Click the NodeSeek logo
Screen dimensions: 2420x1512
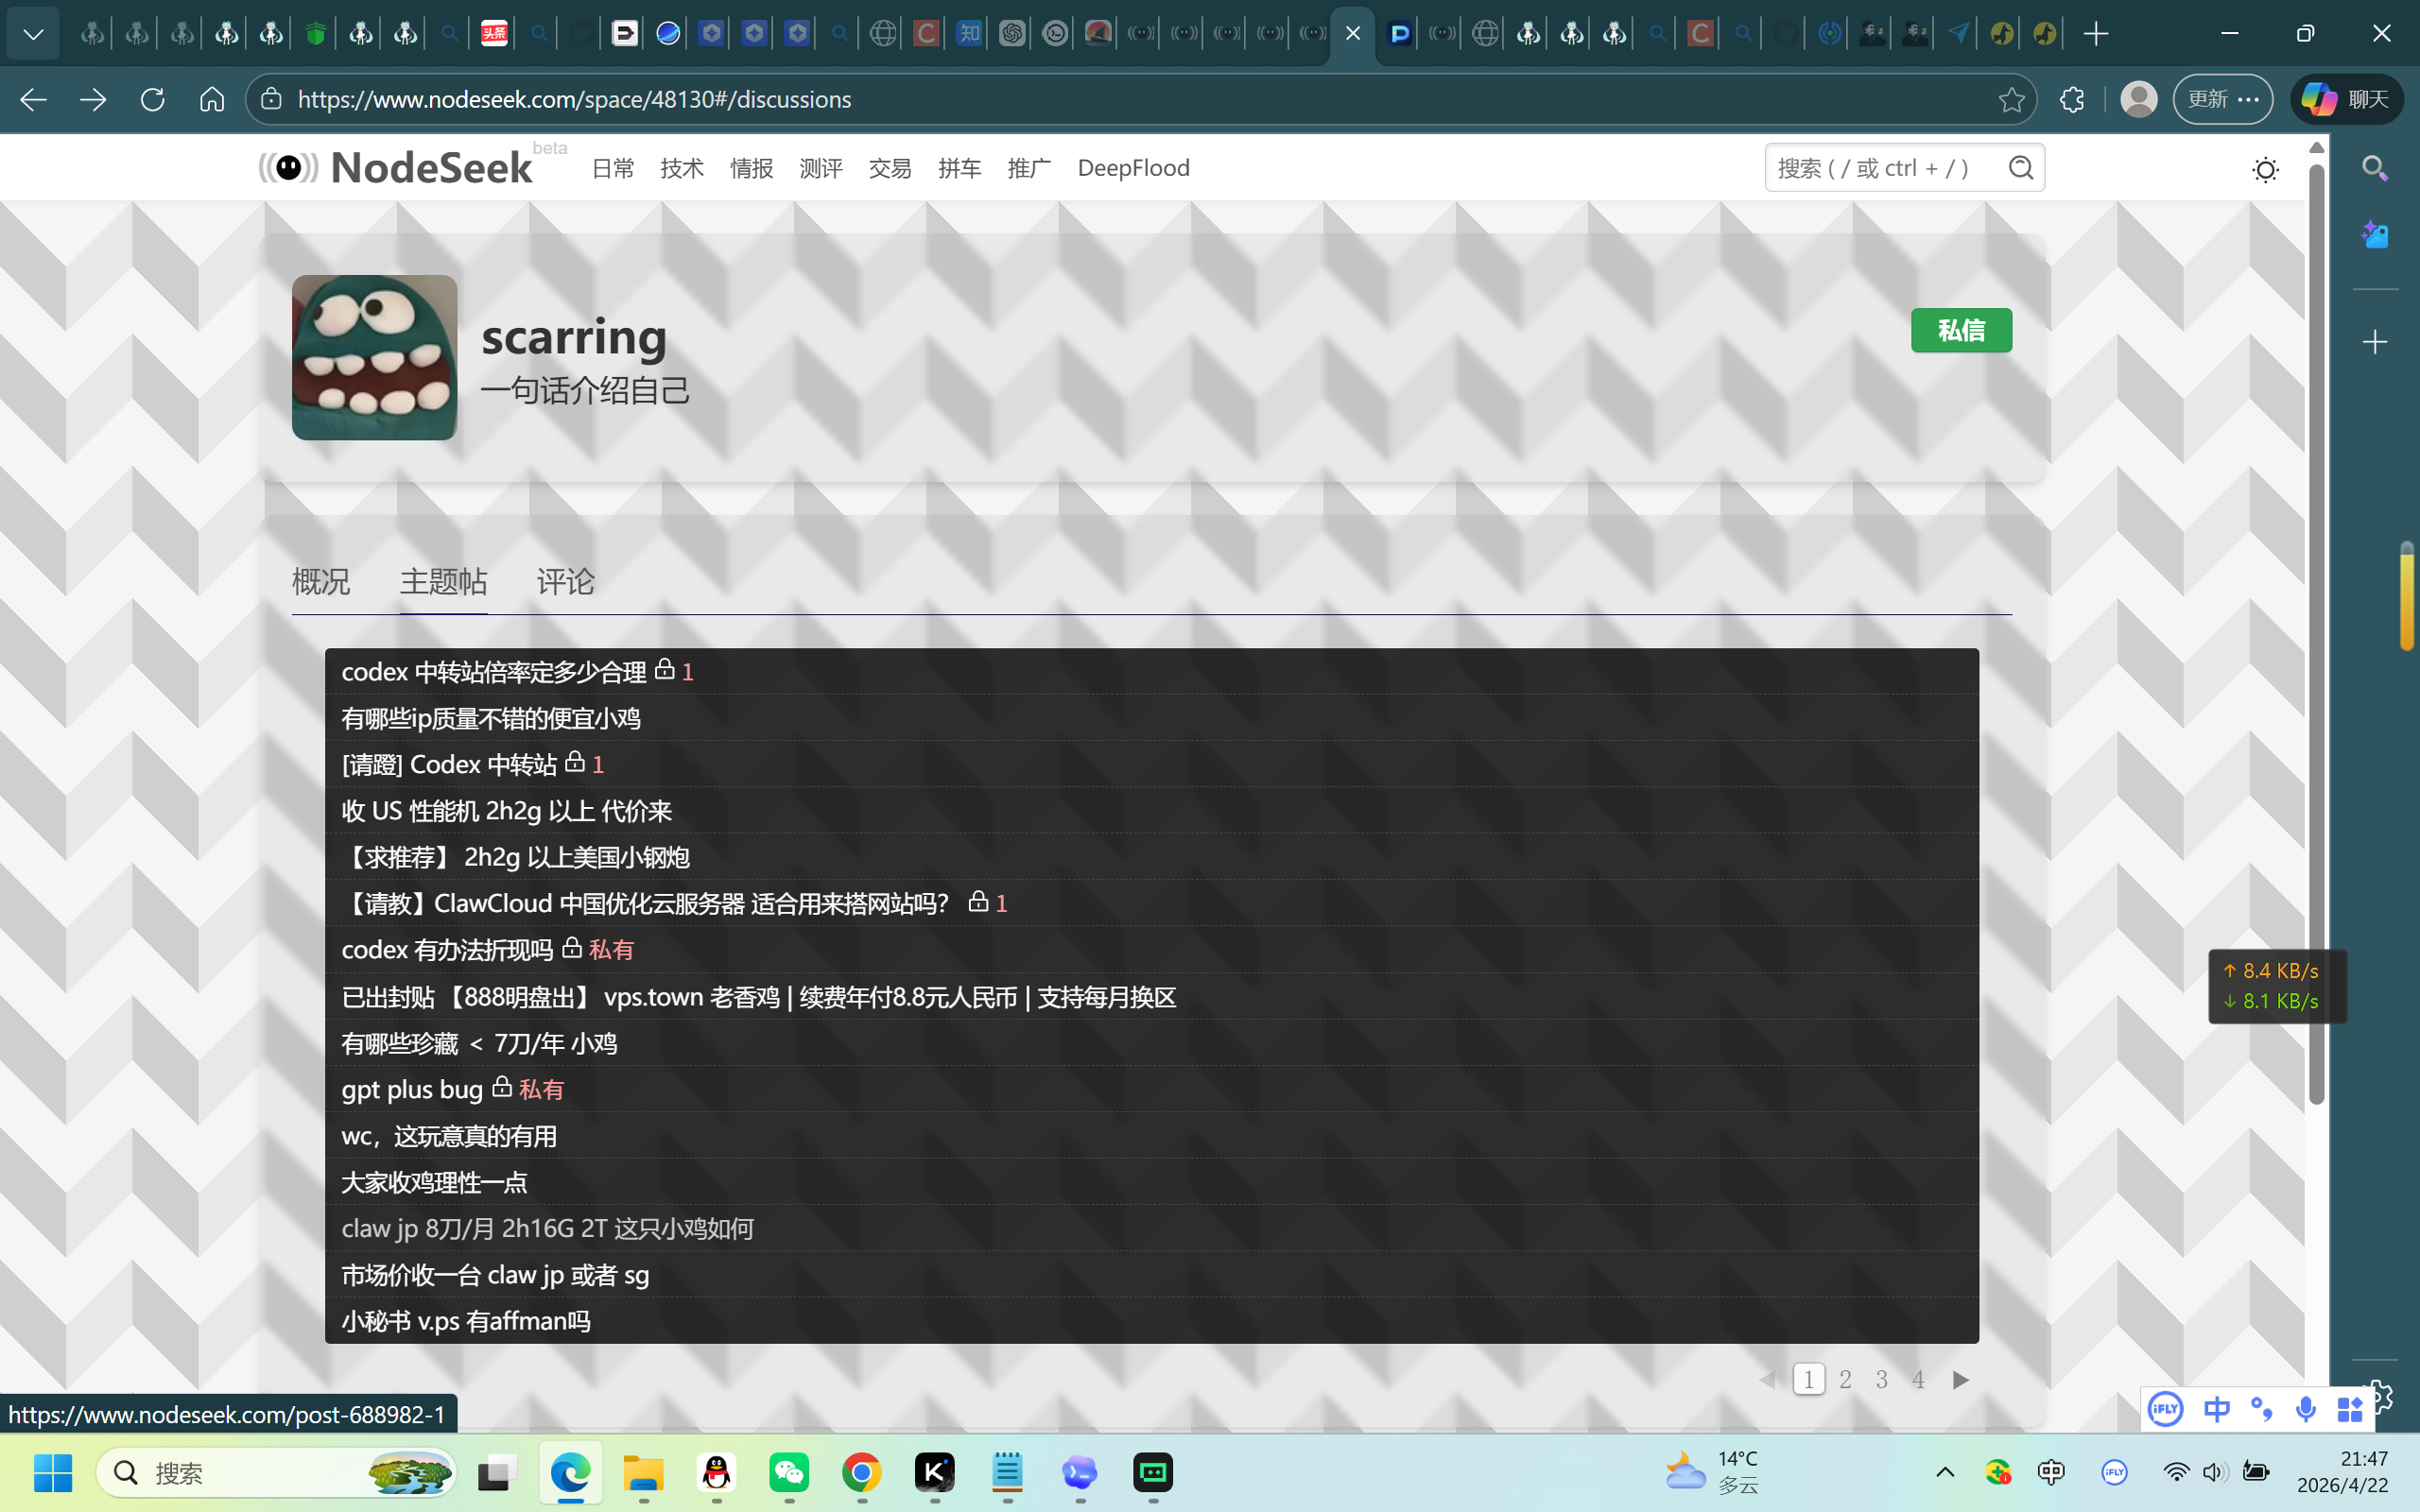pos(396,167)
